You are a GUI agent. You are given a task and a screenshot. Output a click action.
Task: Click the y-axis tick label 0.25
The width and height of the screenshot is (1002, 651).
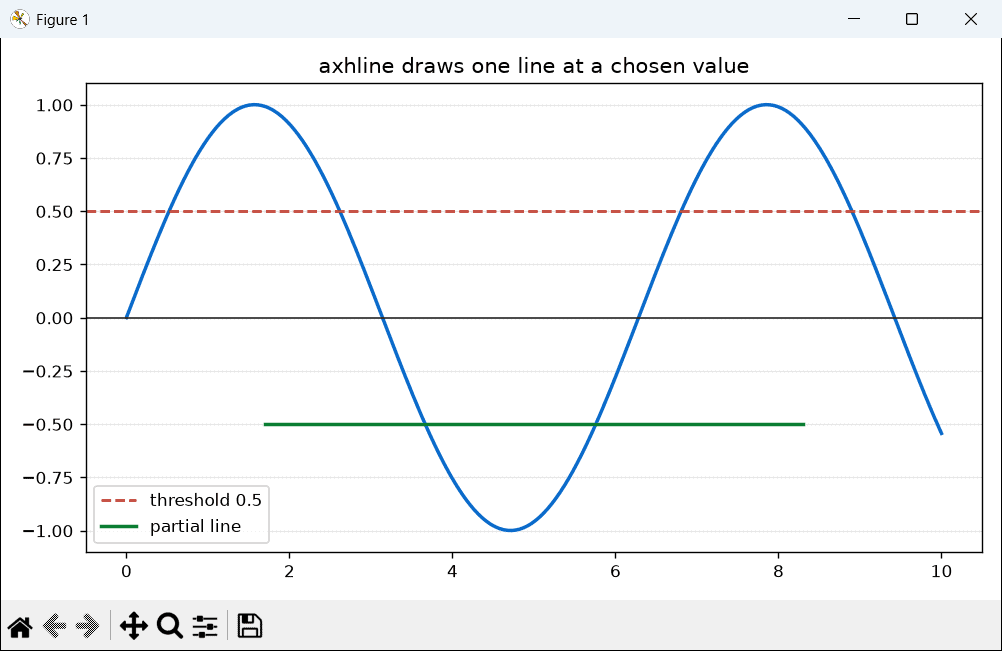point(54,265)
